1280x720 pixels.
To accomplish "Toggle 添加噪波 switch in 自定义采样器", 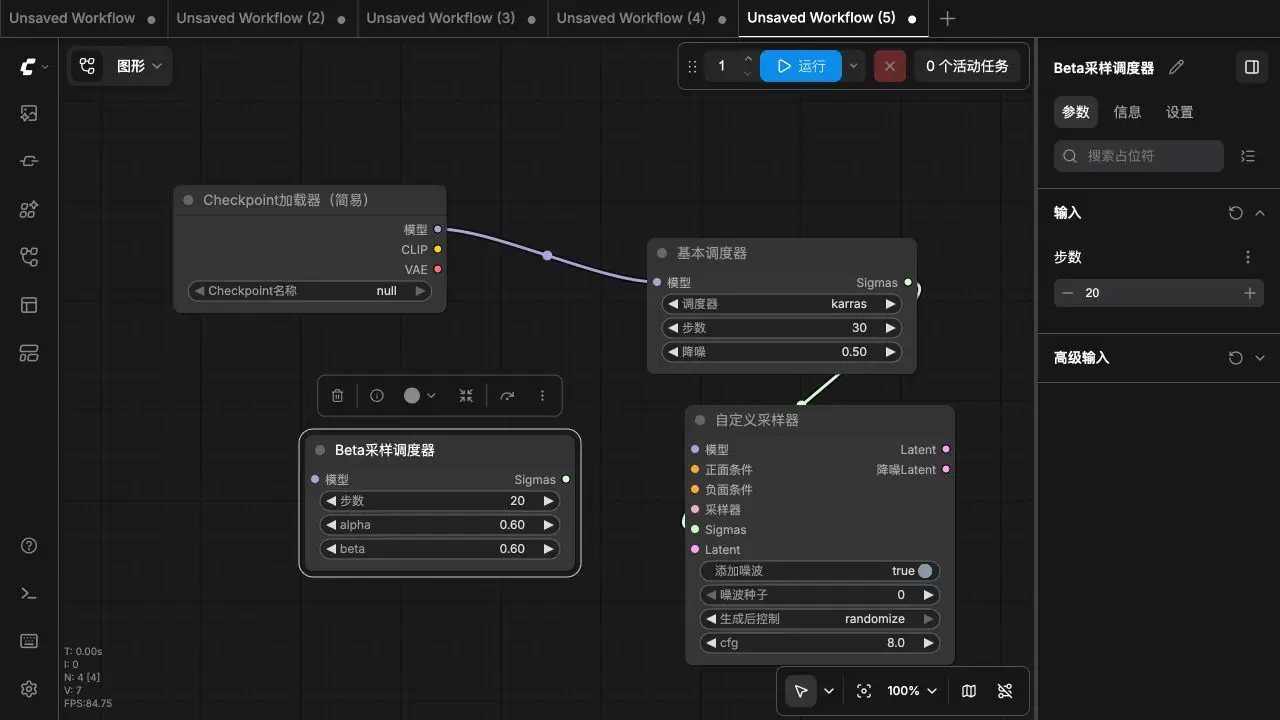I will pos(820,571).
